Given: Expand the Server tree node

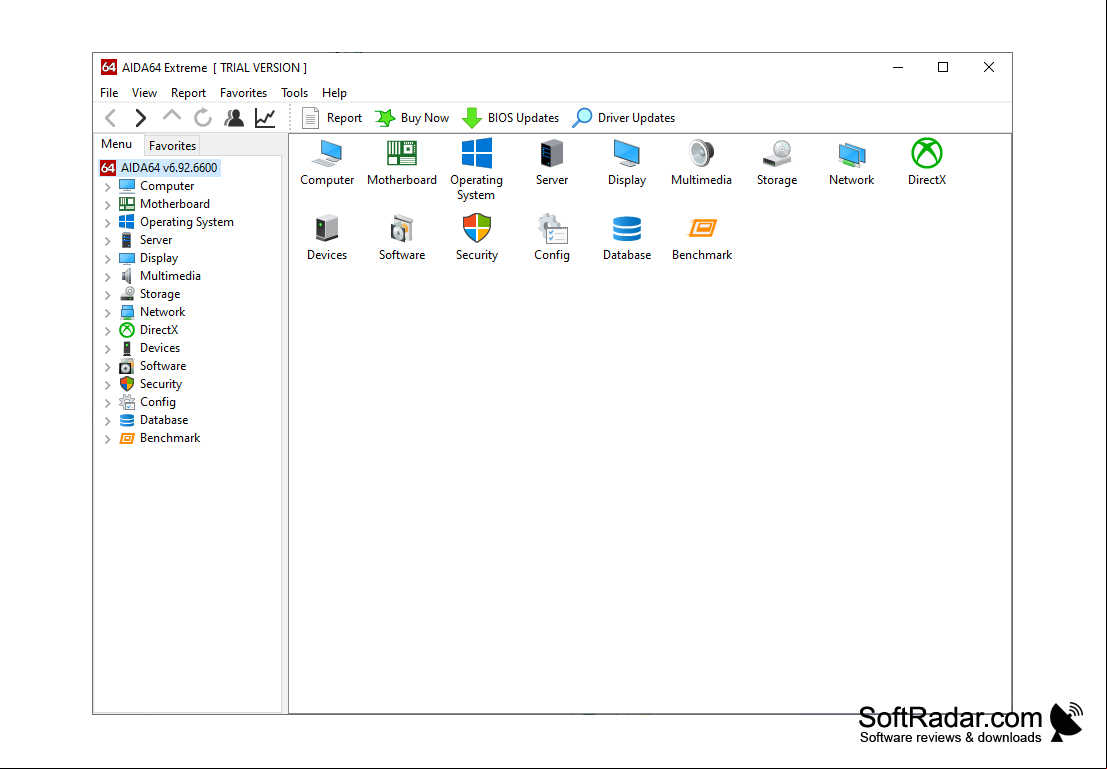Looking at the screenshot, I should 107,241.
